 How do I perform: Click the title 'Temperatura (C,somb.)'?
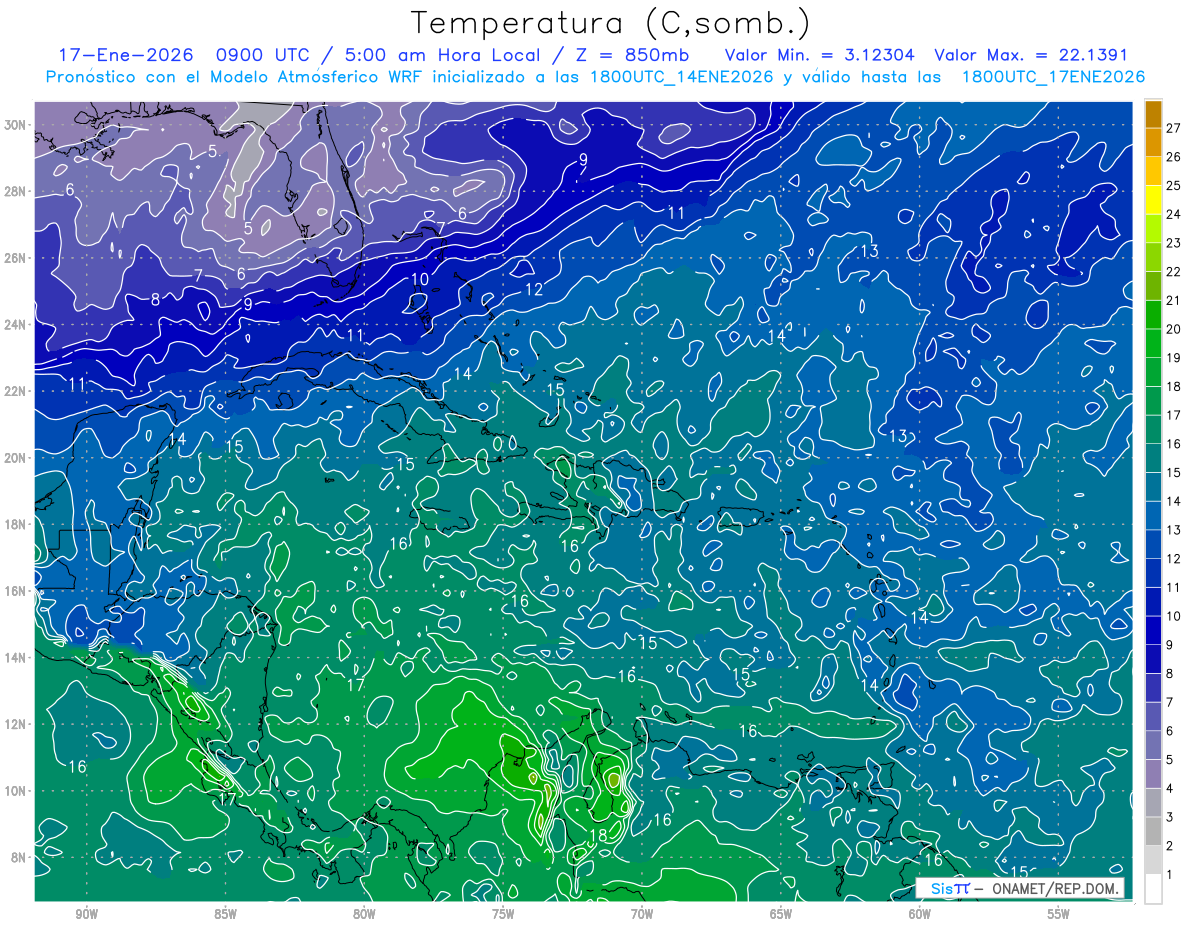click(611, 24)
